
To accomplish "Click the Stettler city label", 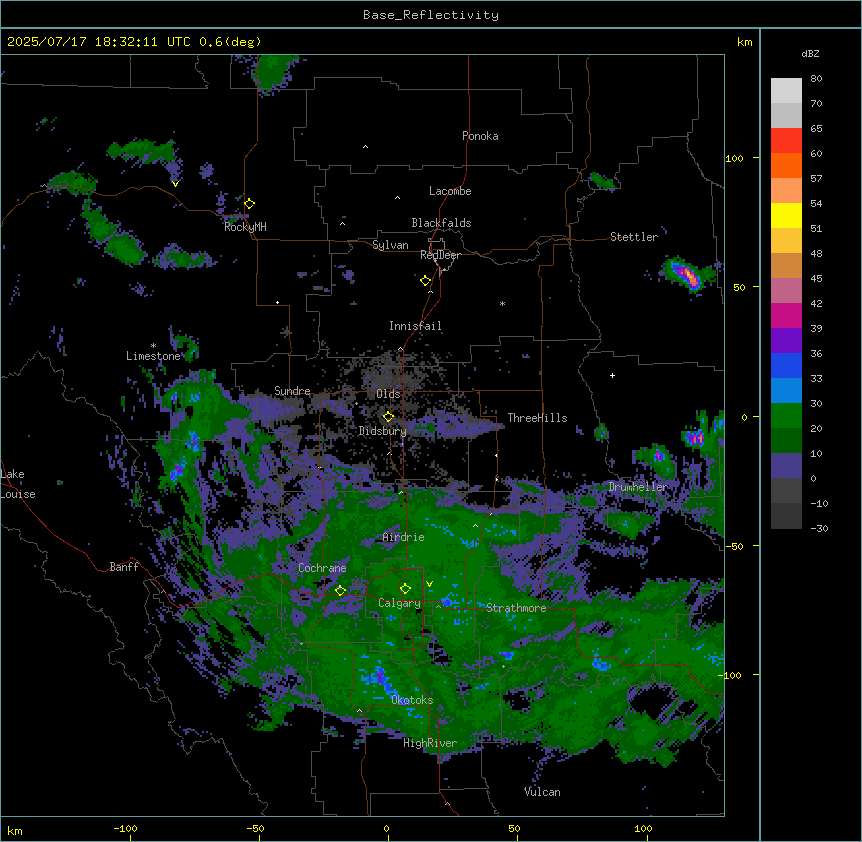I will click(634, 237).
